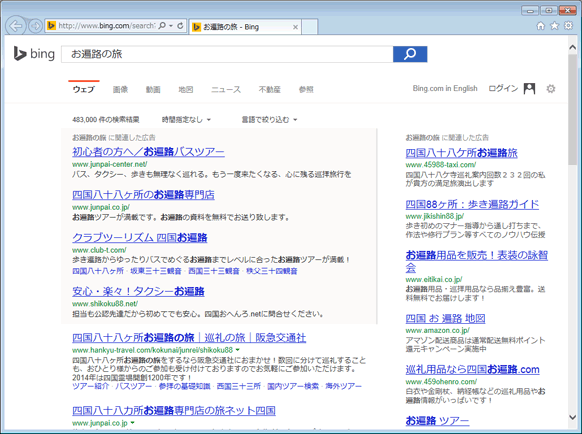Open クラブツーリズム 四国お遍路 link
This screenshot has height=434, width=582.
pyautogui.click(x=140, y=238)
